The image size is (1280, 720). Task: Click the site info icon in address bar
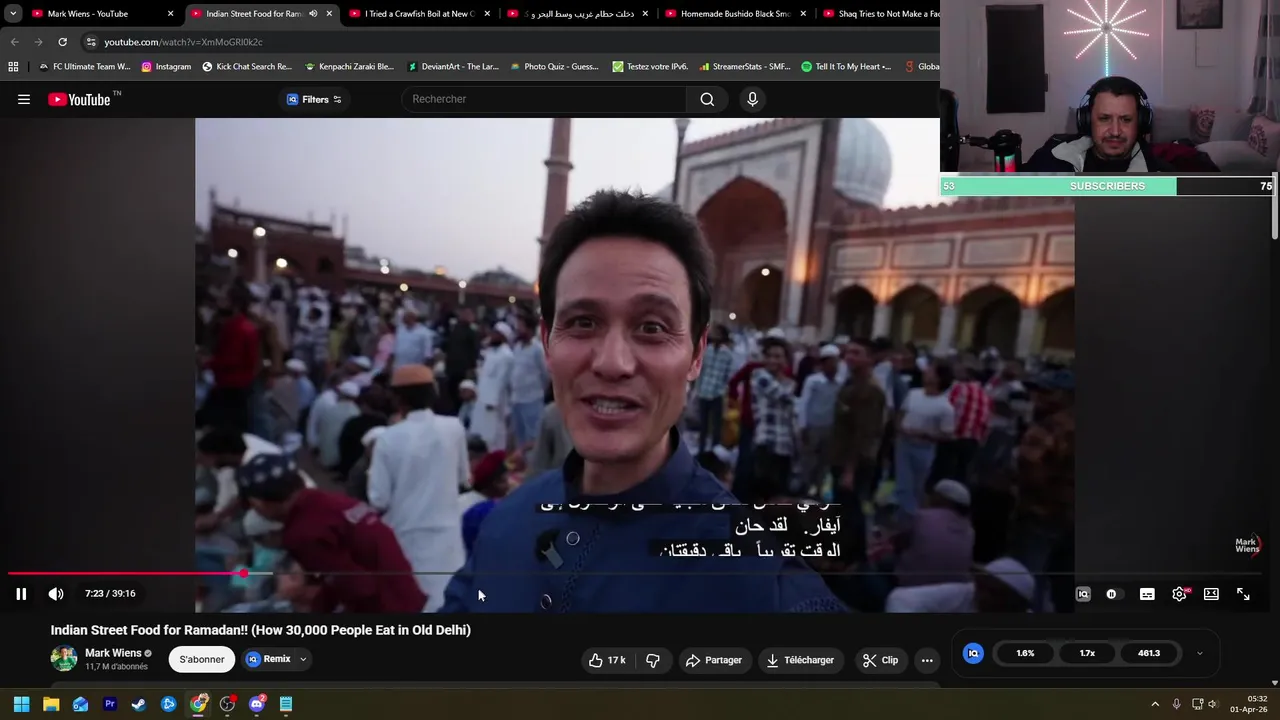pyautogui.click(x=91, y=42)
